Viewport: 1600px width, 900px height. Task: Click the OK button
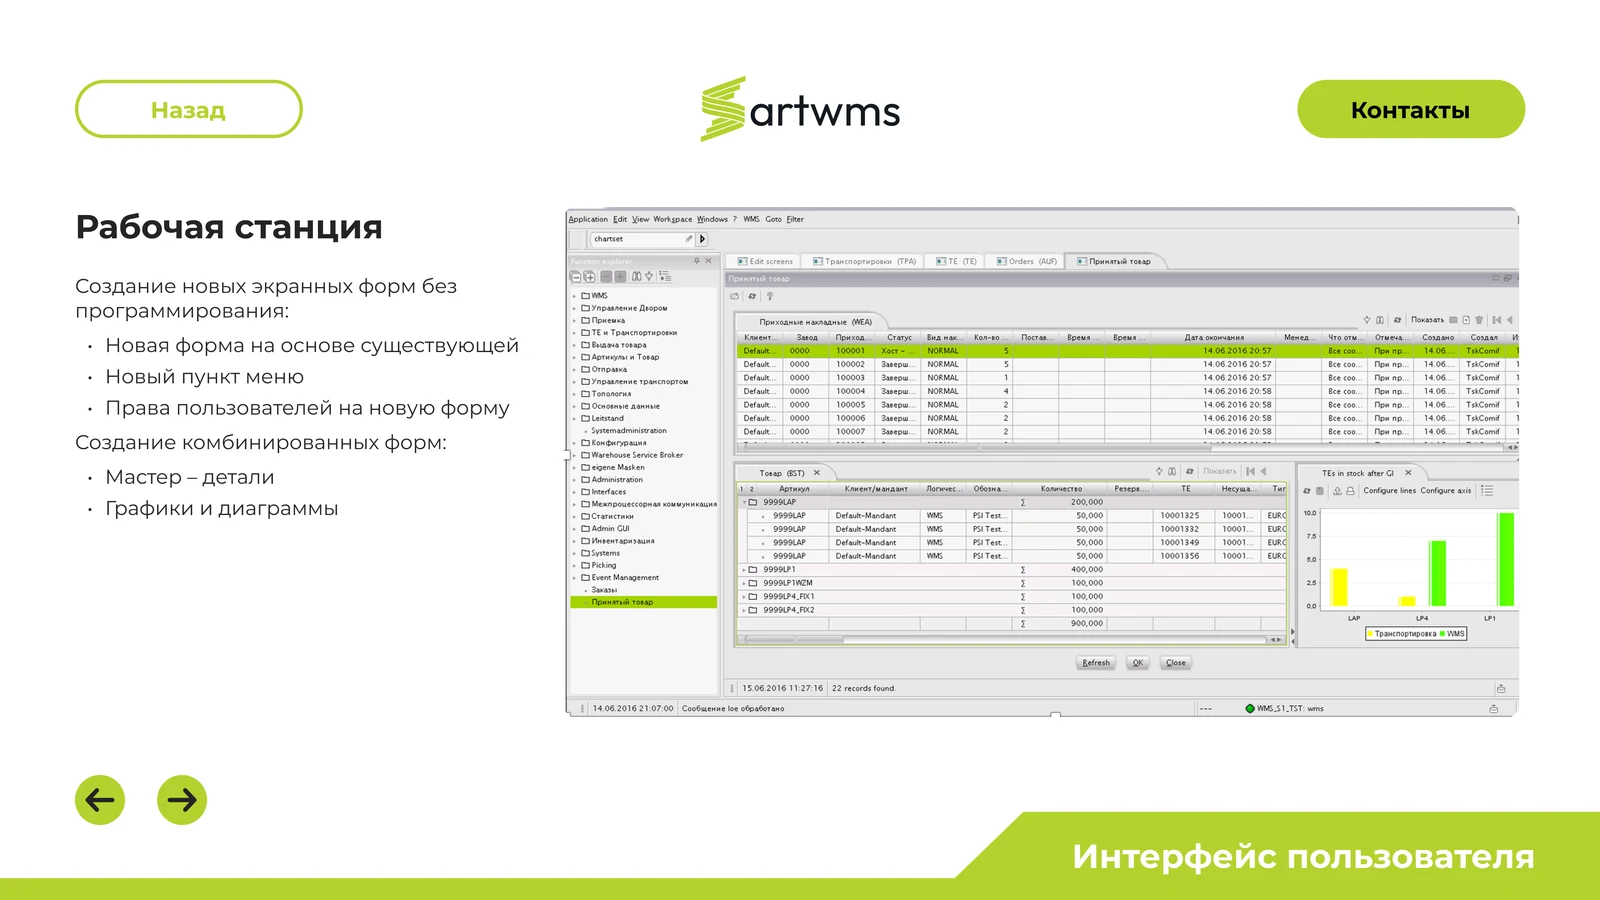(x=1138, y=663)
